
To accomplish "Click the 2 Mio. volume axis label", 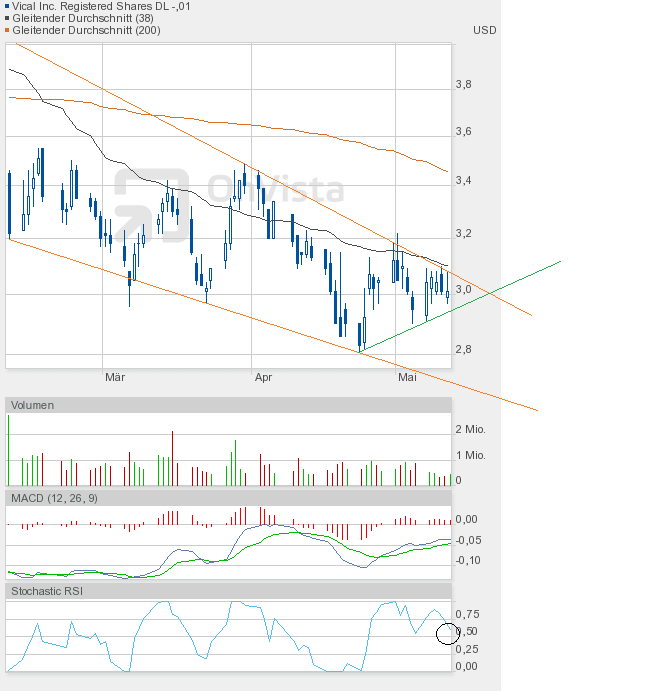I will 470,429.
